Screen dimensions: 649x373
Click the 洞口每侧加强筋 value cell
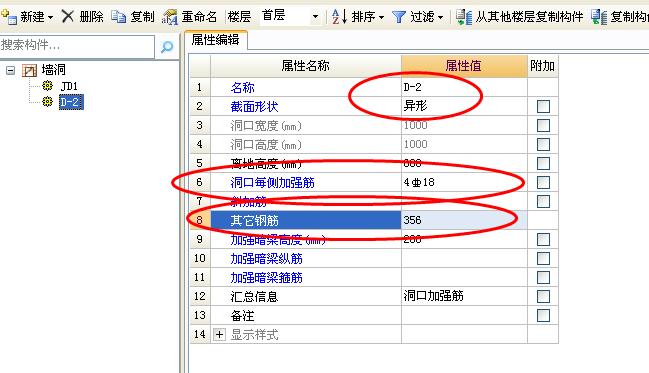[464, 183]
